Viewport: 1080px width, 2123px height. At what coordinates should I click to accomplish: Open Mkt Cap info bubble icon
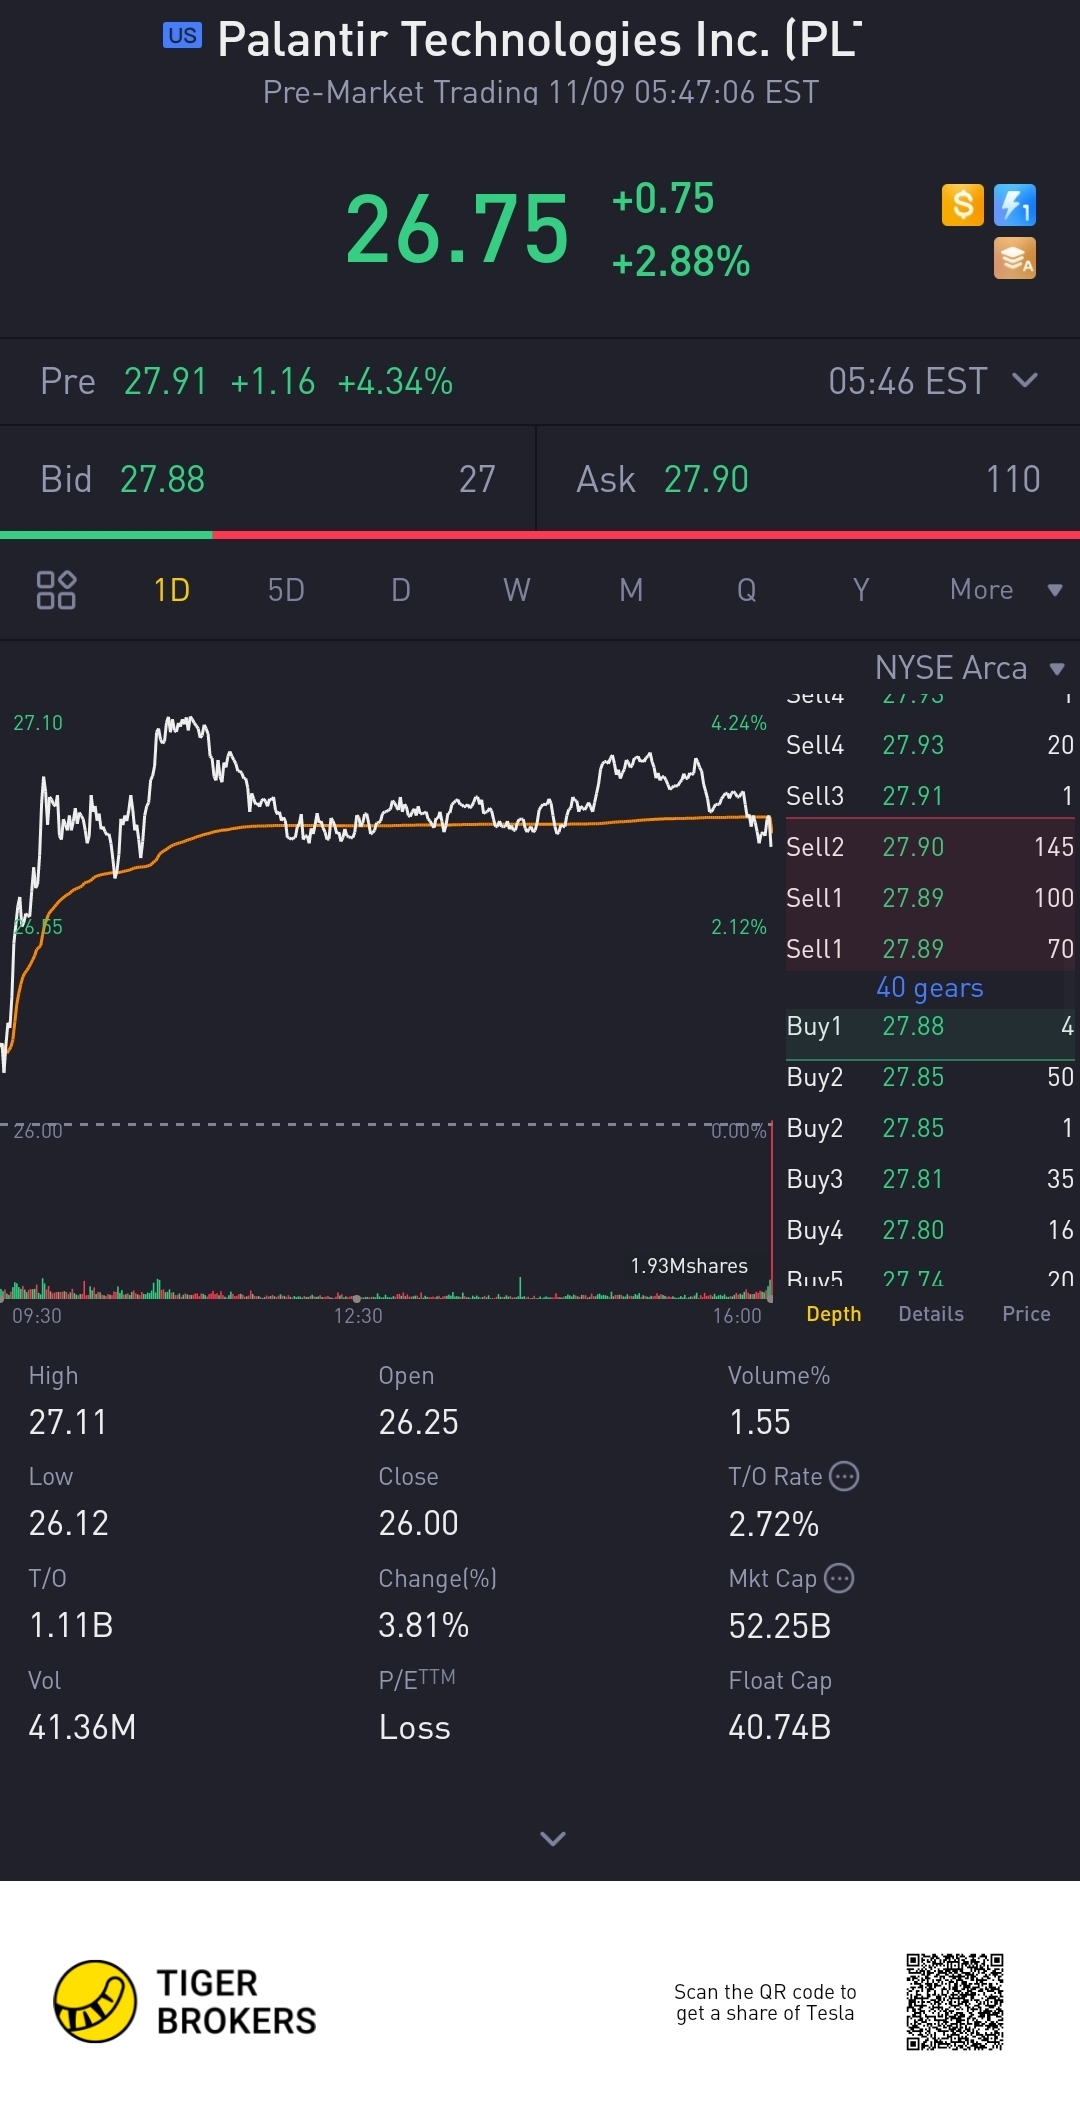pyautogui.click(x=839, y=1578)
